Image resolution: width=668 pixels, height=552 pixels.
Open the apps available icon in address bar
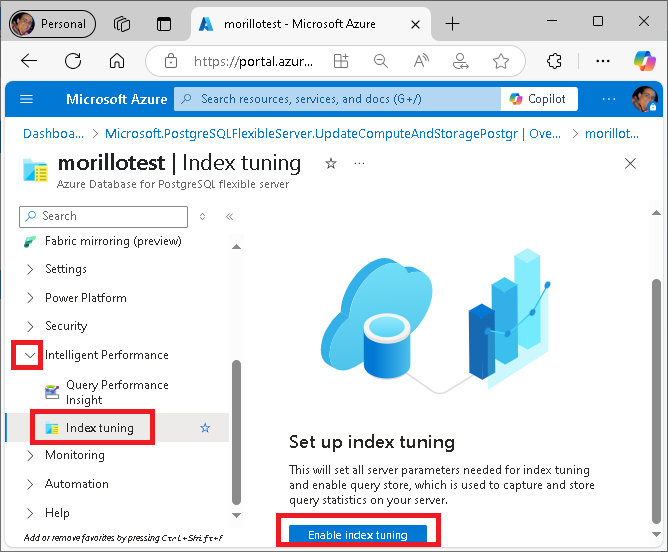(x=341, y=61)
